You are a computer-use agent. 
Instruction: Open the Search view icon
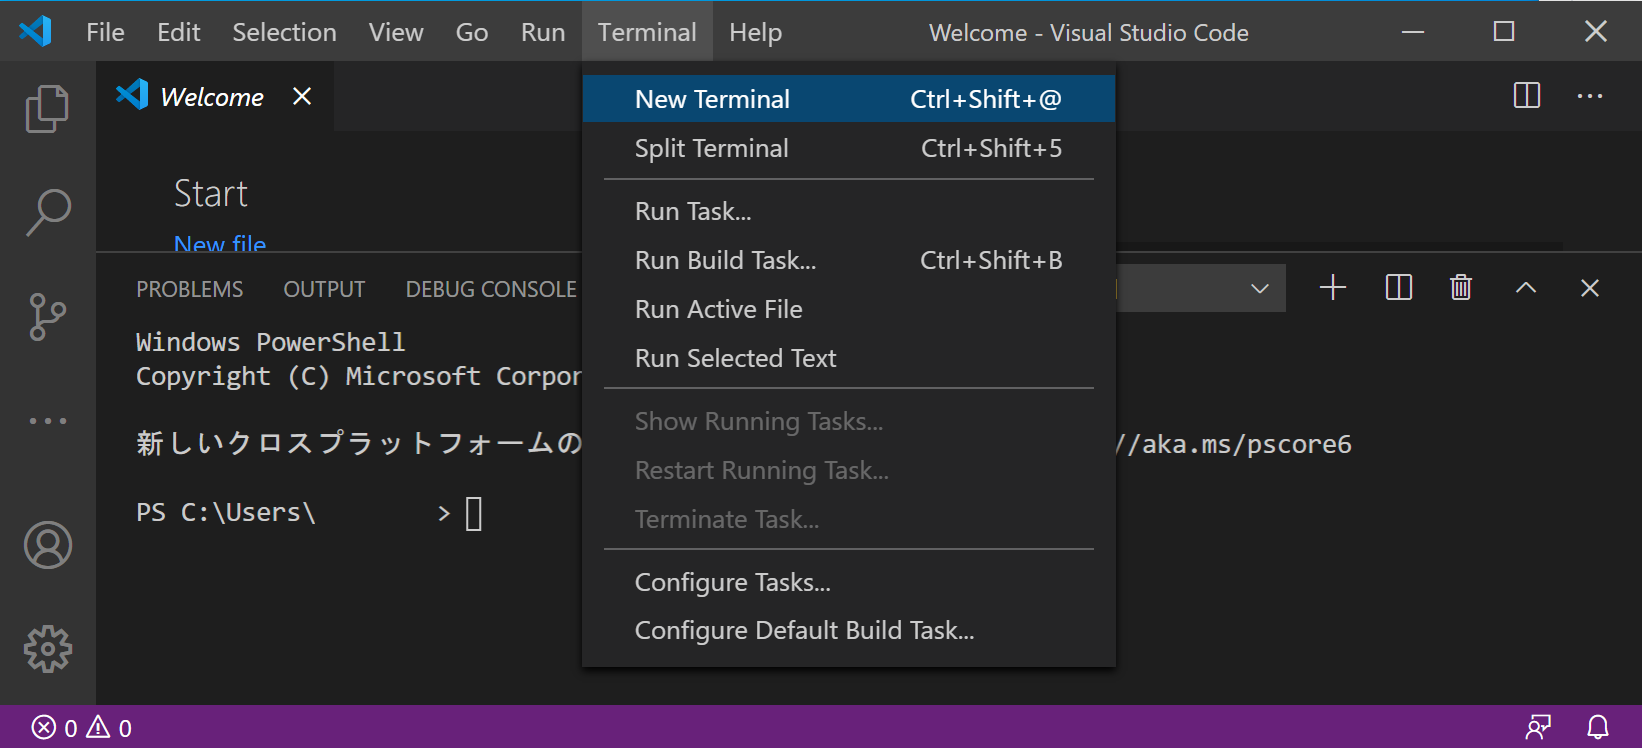coord(47,212)
